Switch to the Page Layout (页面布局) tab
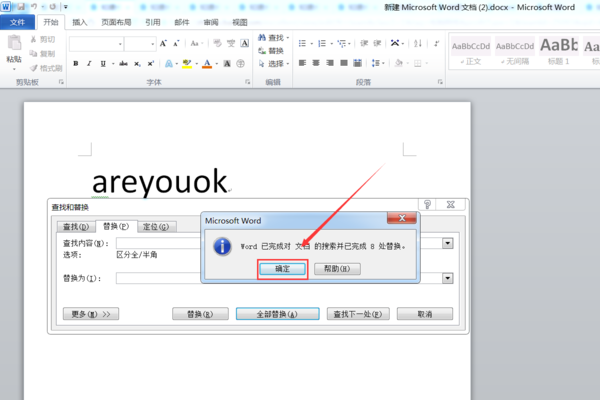This screenshot has height=400, width=600. pos(116,22)
